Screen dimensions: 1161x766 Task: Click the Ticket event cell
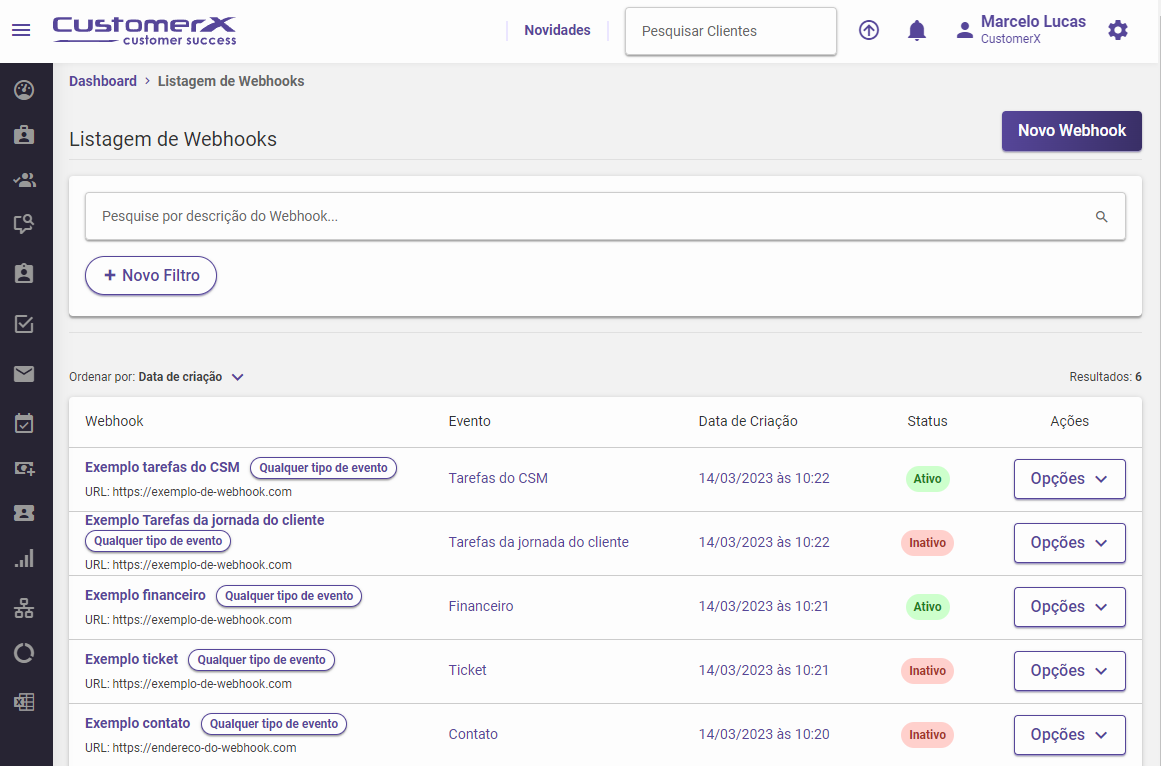467,670
